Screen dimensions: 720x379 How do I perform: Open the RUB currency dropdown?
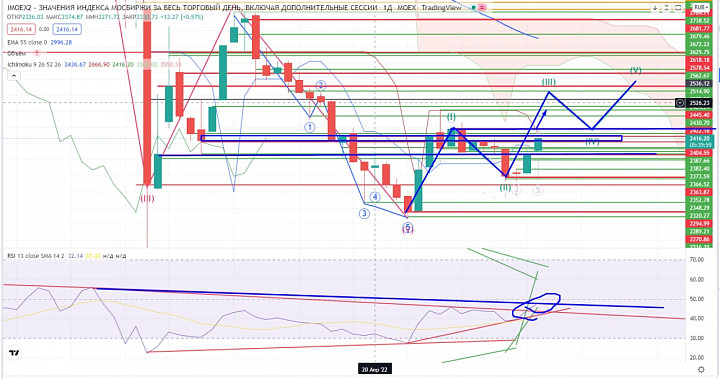point(700,7)
